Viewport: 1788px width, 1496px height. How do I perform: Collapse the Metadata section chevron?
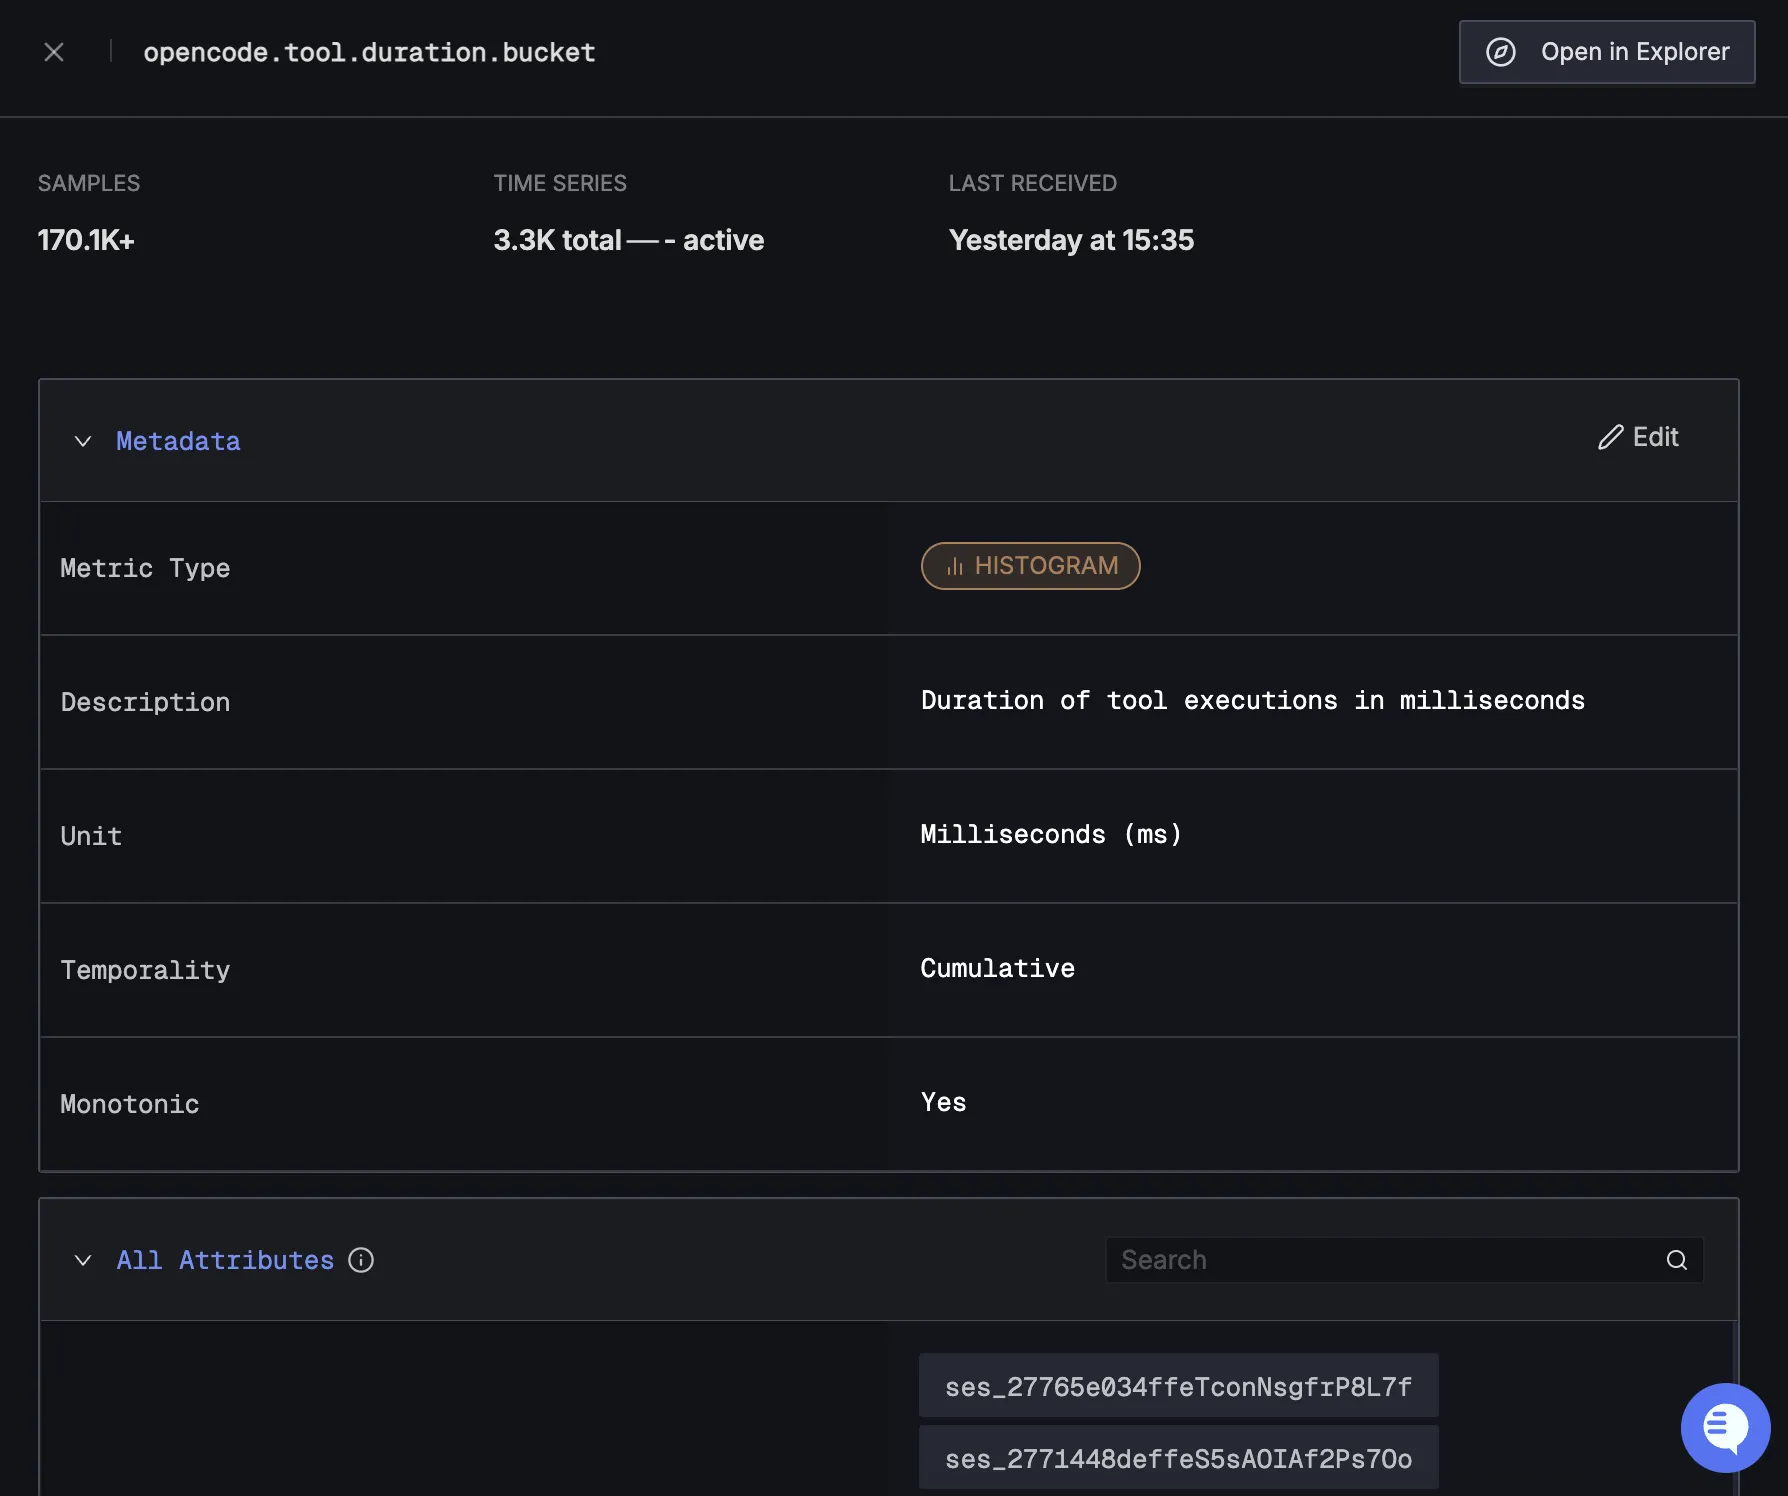83,441
